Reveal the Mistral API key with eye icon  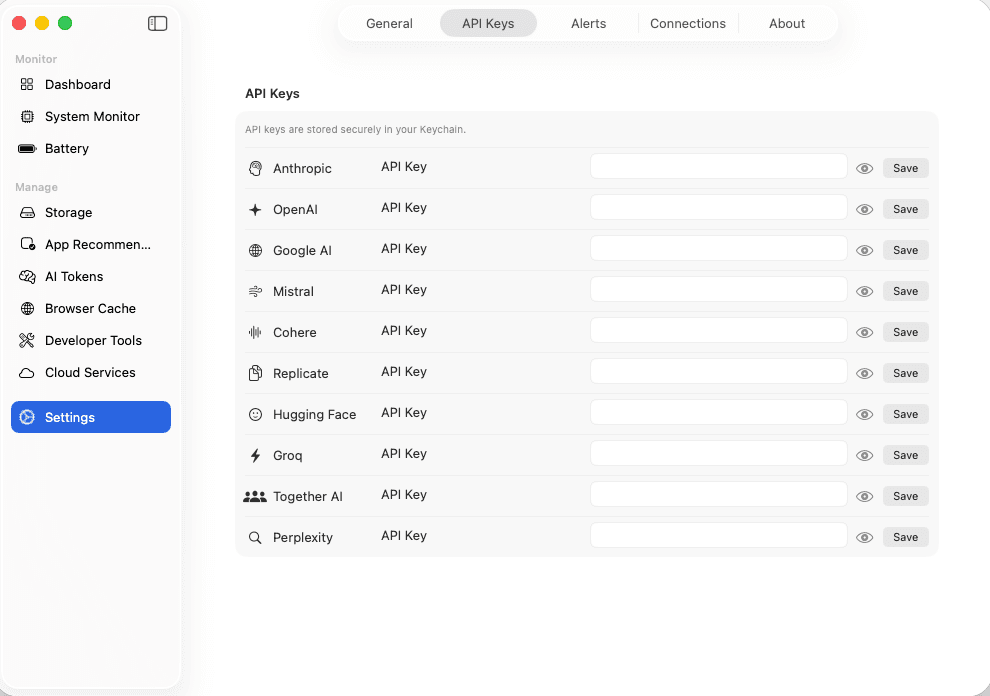[865, 291]
